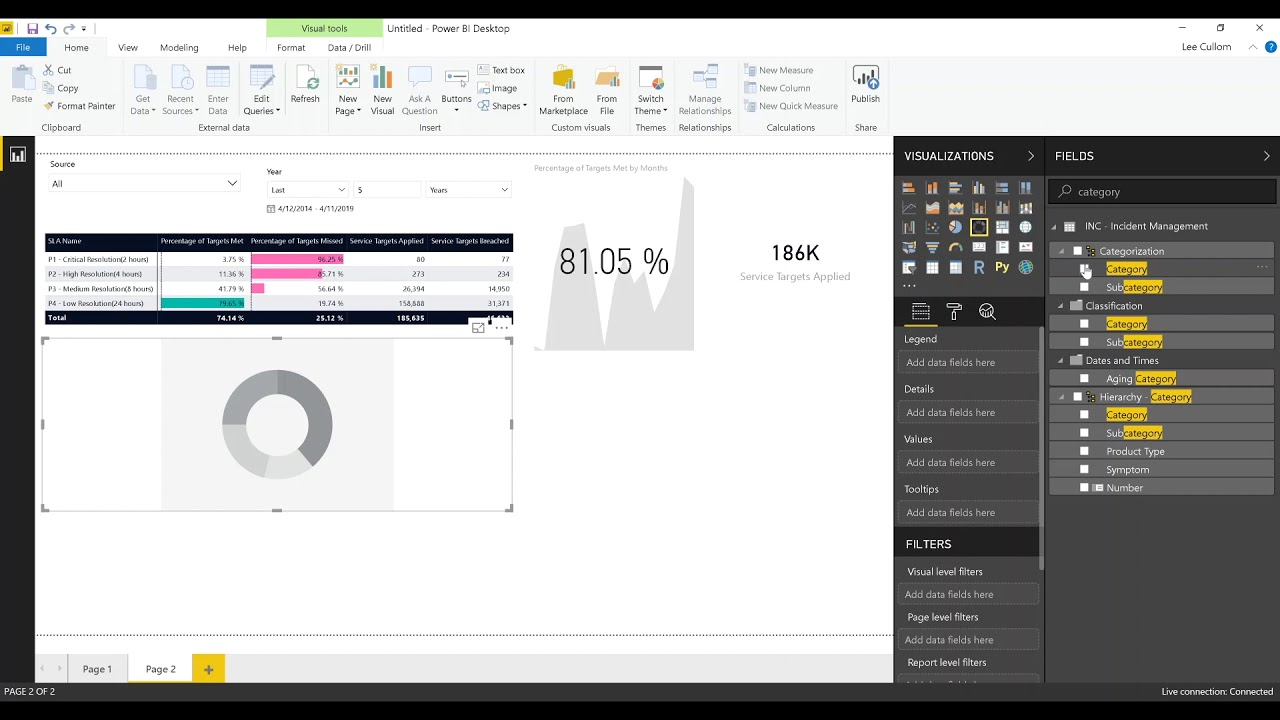Select the ArcGIS map visual
The image size is (1280, 720).
click(x=1025, y=267)
